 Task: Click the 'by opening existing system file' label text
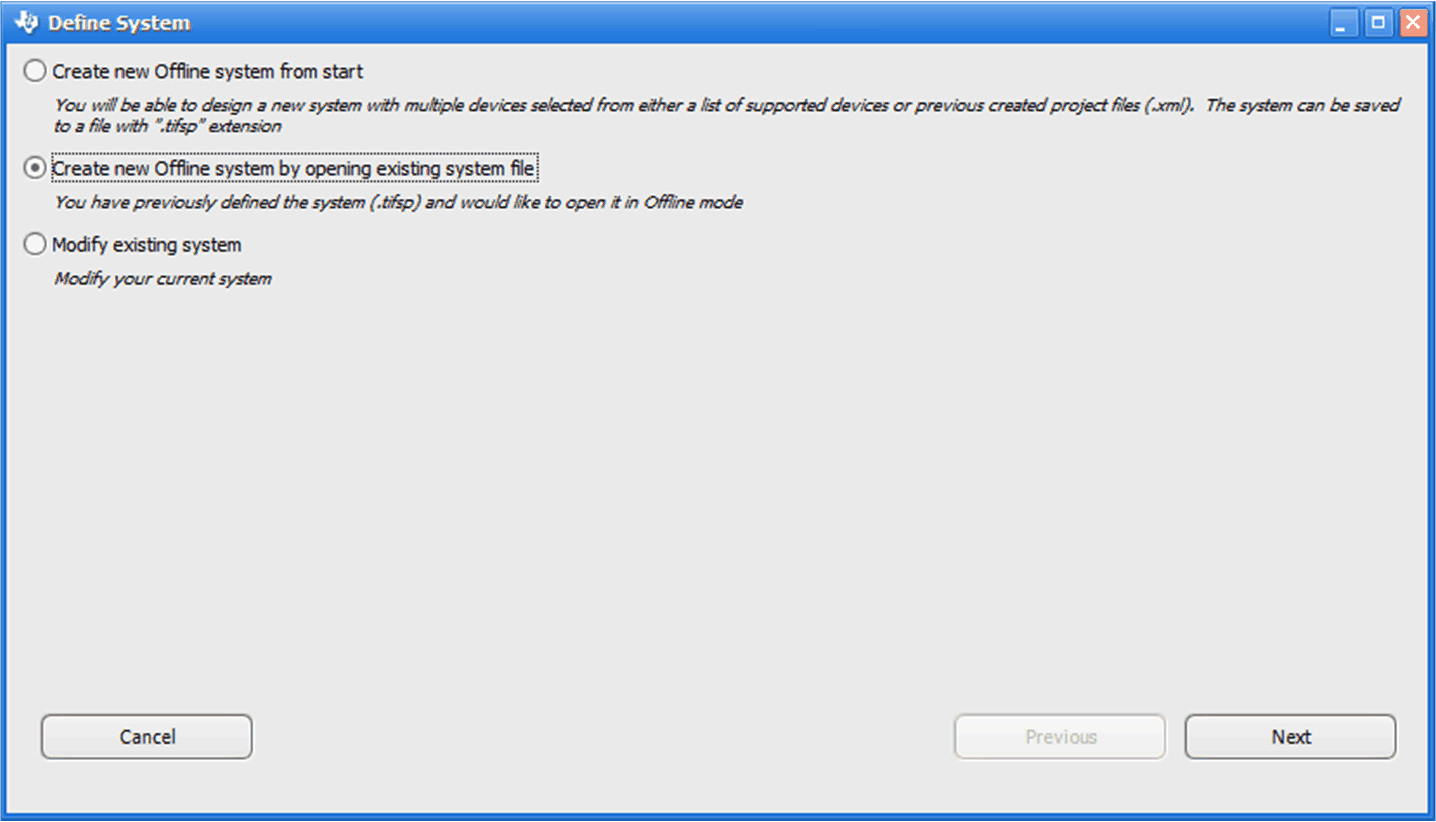pos(293,169)
